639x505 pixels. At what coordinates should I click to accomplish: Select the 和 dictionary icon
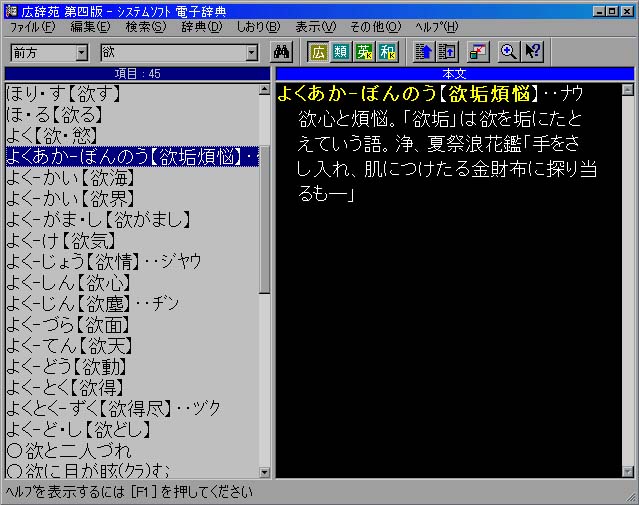coord(386,52)
